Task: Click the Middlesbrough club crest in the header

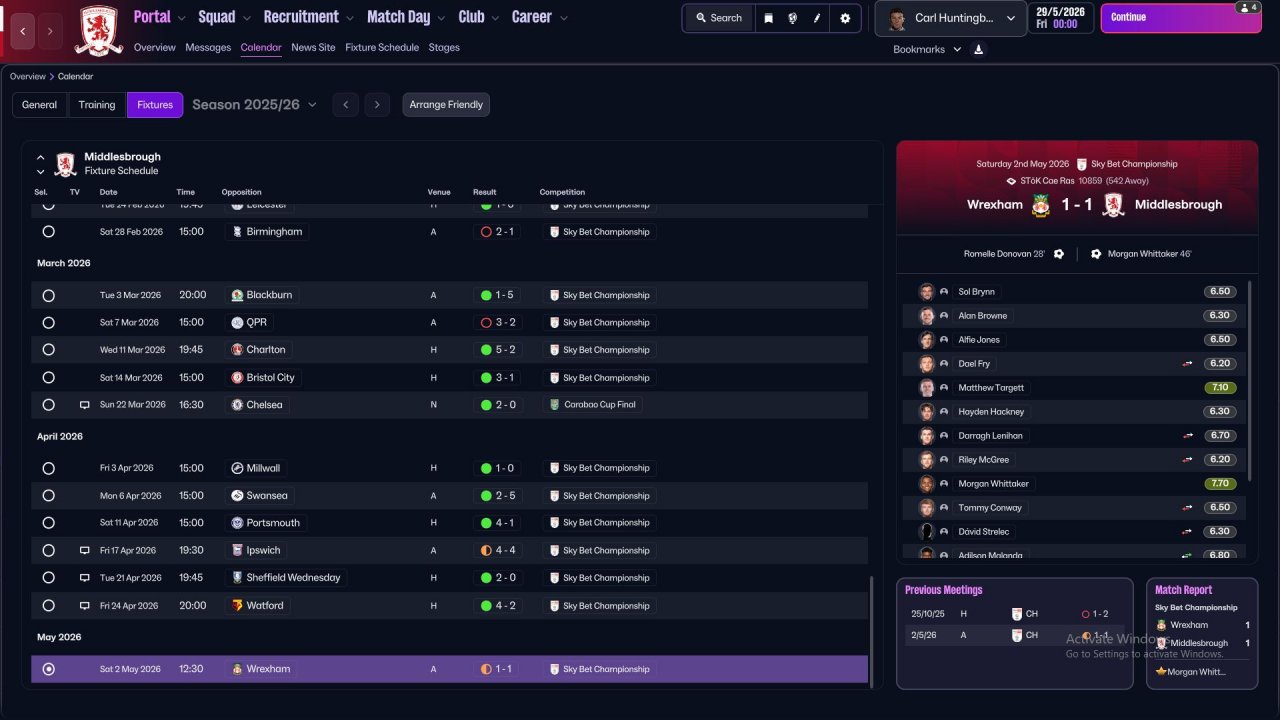Action: coord(99,30)
